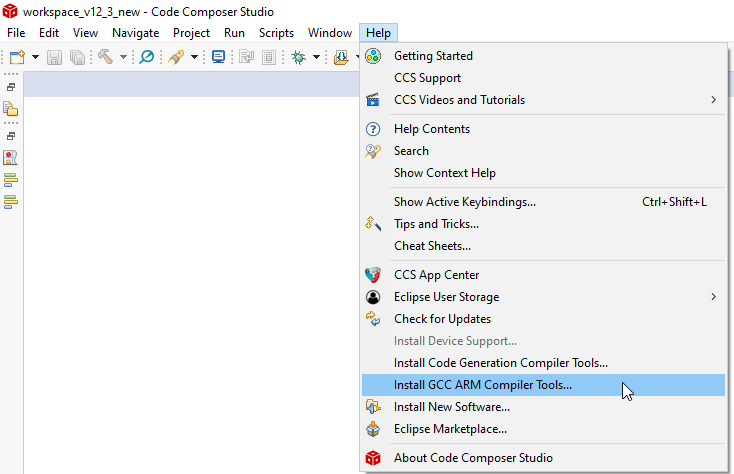Select About Code Composer Studio

(x=473, y=458)
